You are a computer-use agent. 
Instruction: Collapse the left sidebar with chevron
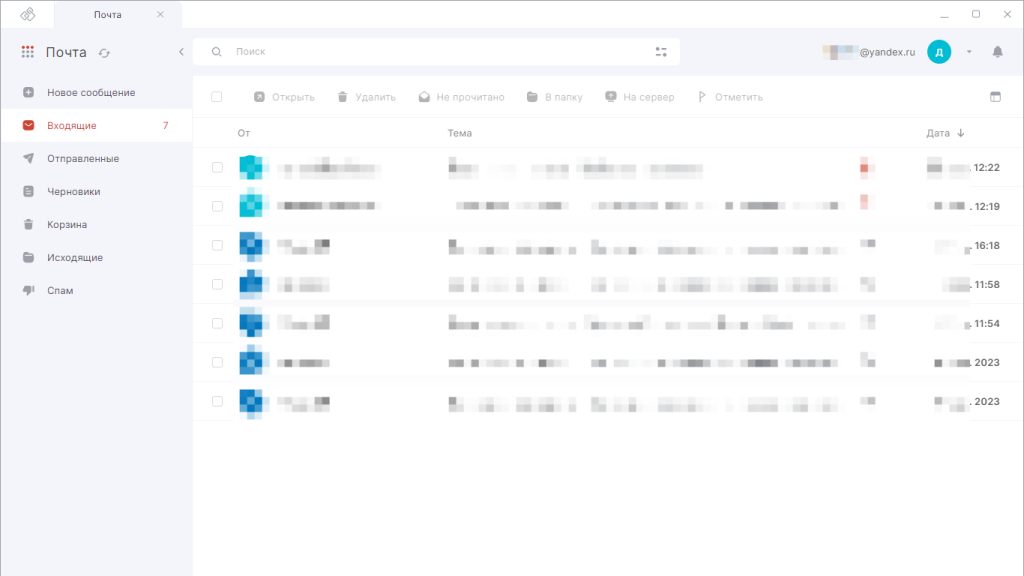click(181, 52)
